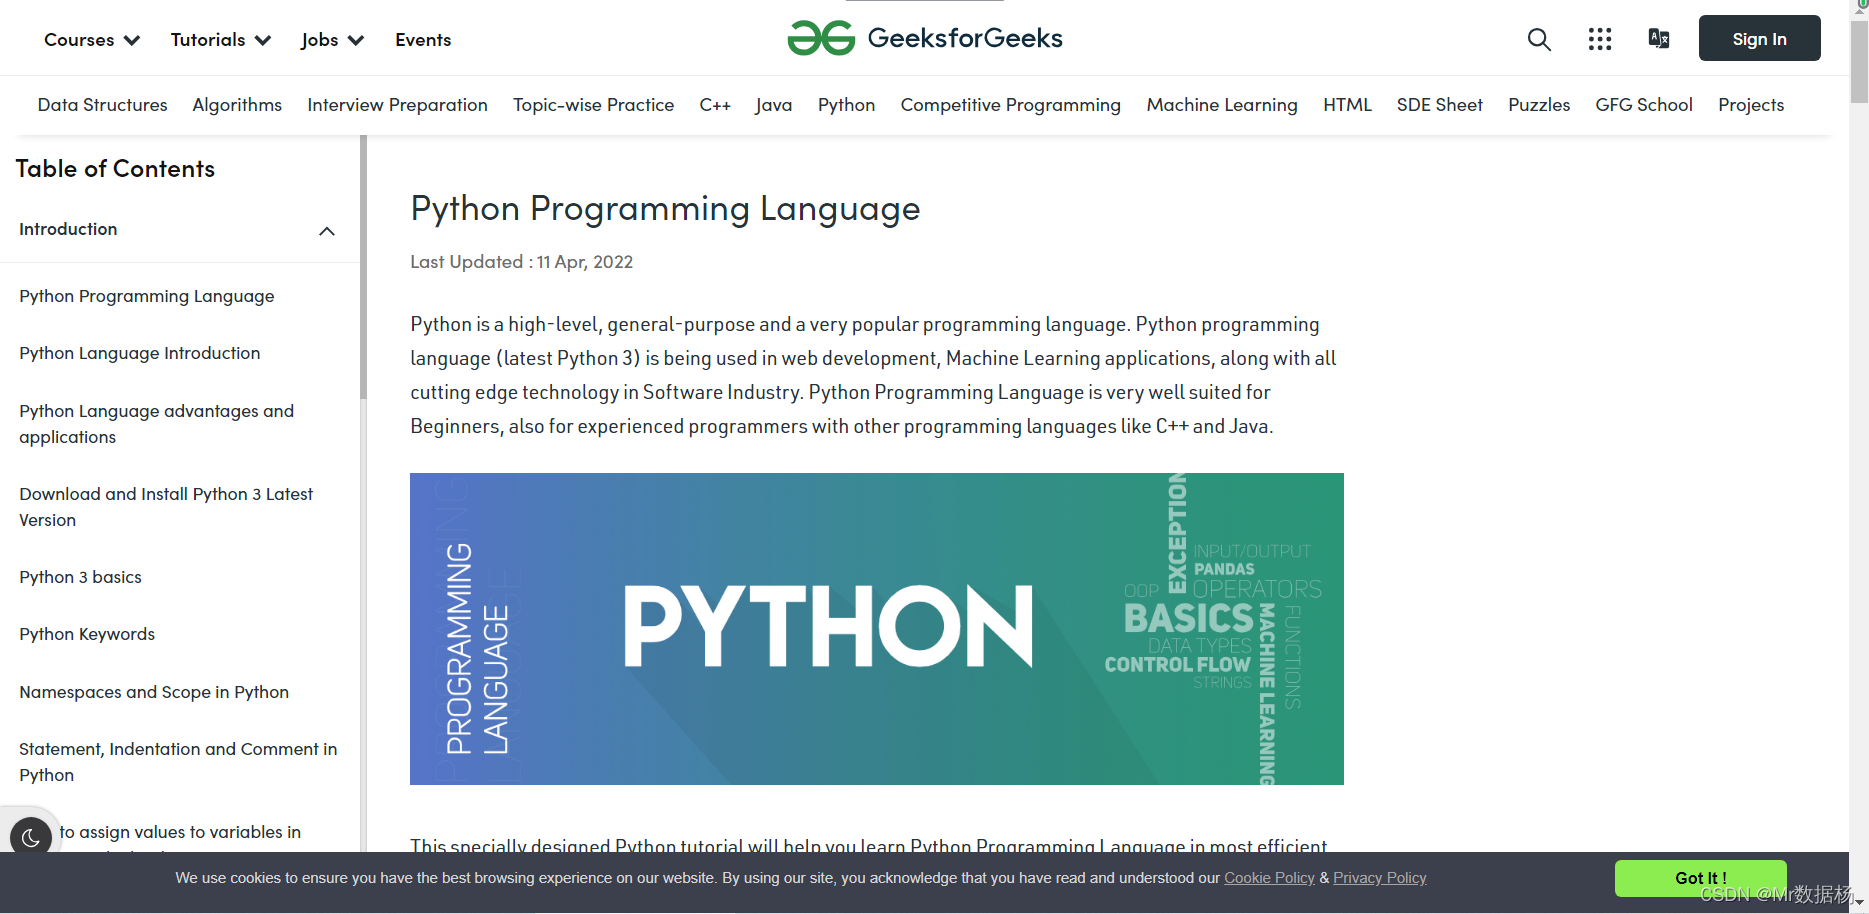
Task: Click the Cookie Policy link
Action: click(1269, 878)
